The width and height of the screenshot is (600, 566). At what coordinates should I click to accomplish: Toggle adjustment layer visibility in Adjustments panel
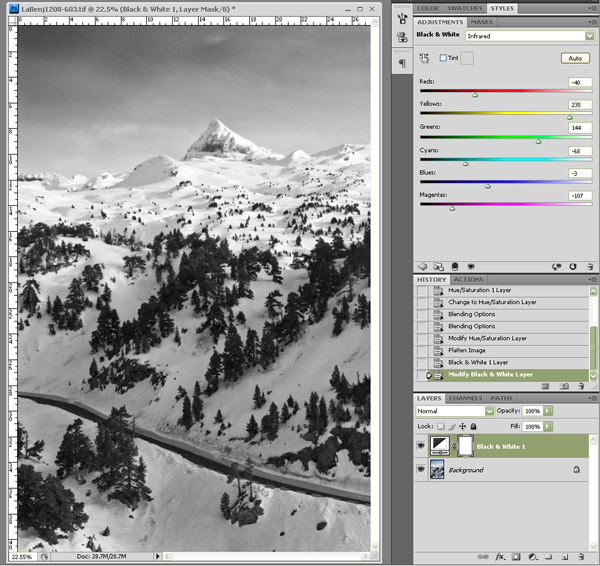(471, 266)
